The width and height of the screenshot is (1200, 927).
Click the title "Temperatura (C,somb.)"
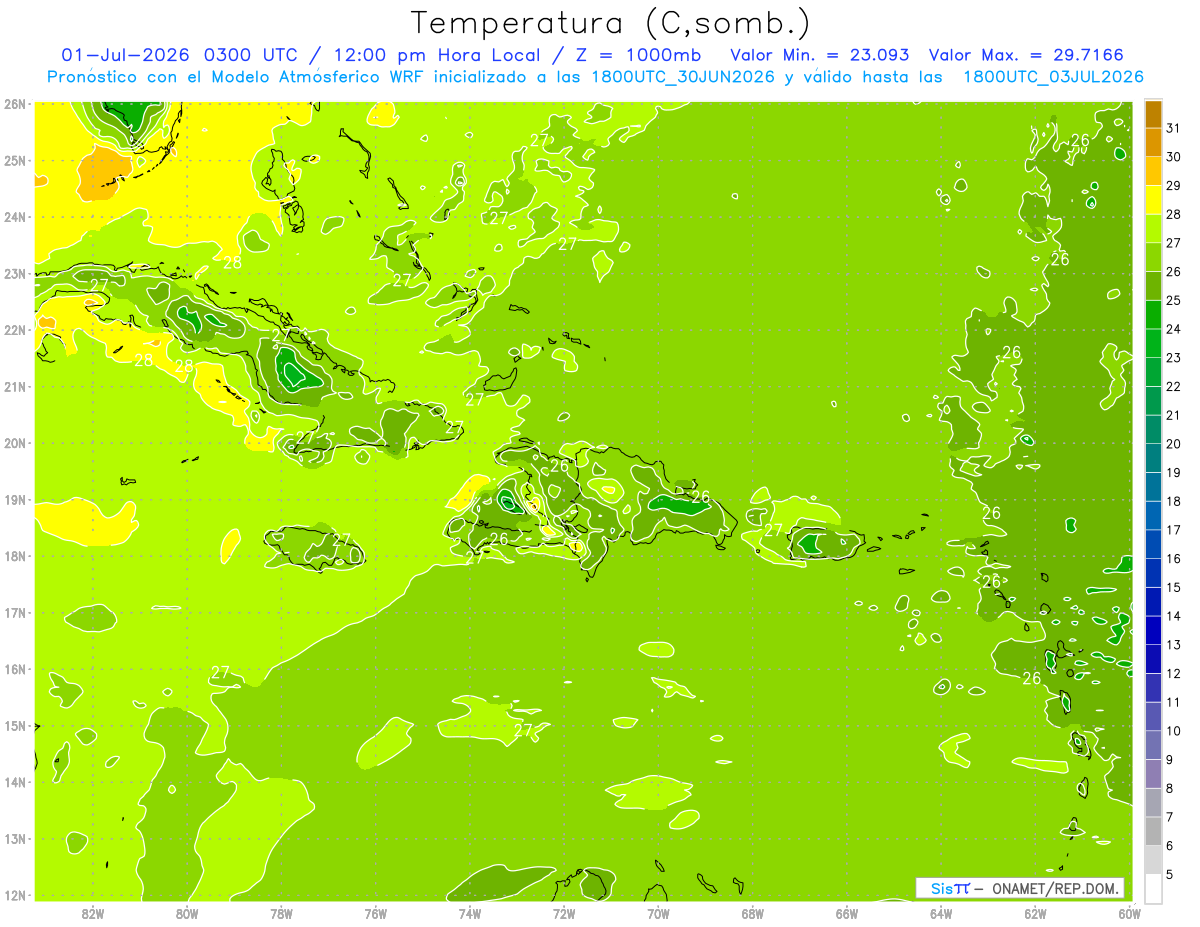[x=610, y=23]
